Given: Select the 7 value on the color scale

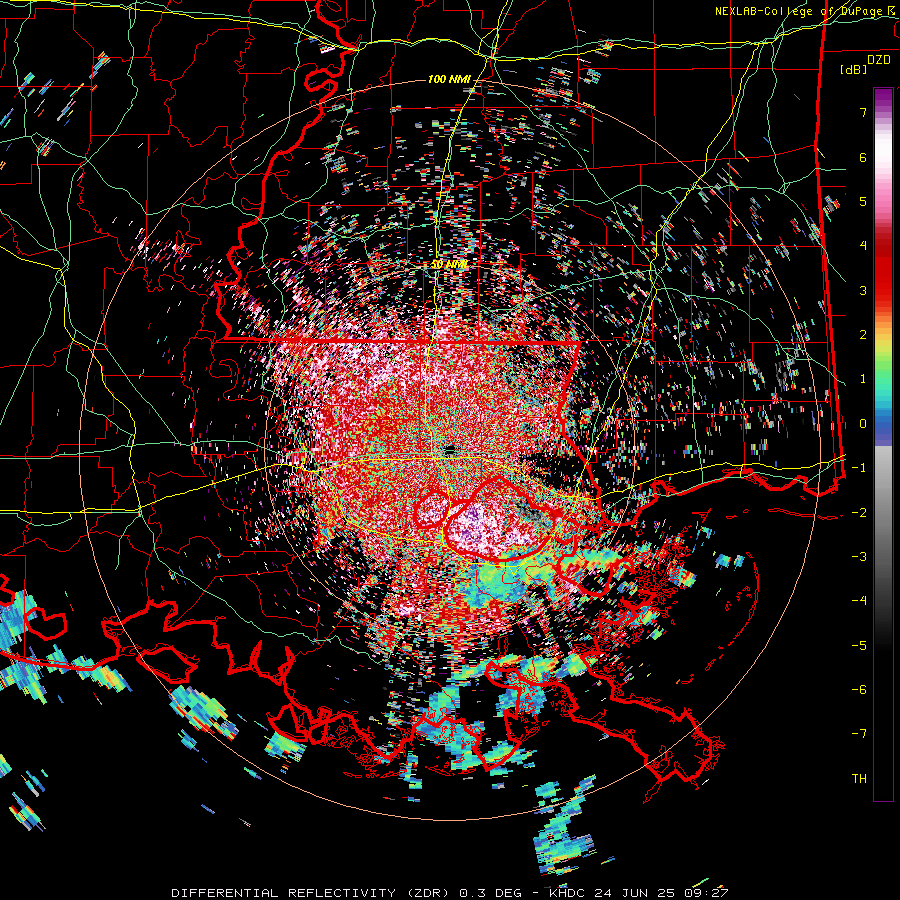Looking at the screenshot, I should [x=863, y=112].
